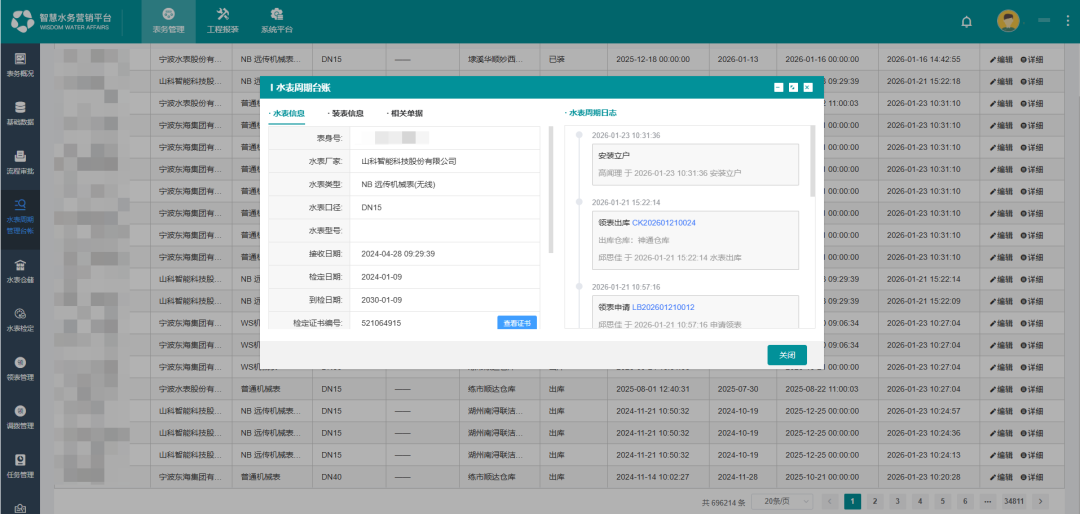The height and width of the screenshot is (514, 1080).
Task: Open 水表仓储 sidebar module
Action: click(20, 270)
